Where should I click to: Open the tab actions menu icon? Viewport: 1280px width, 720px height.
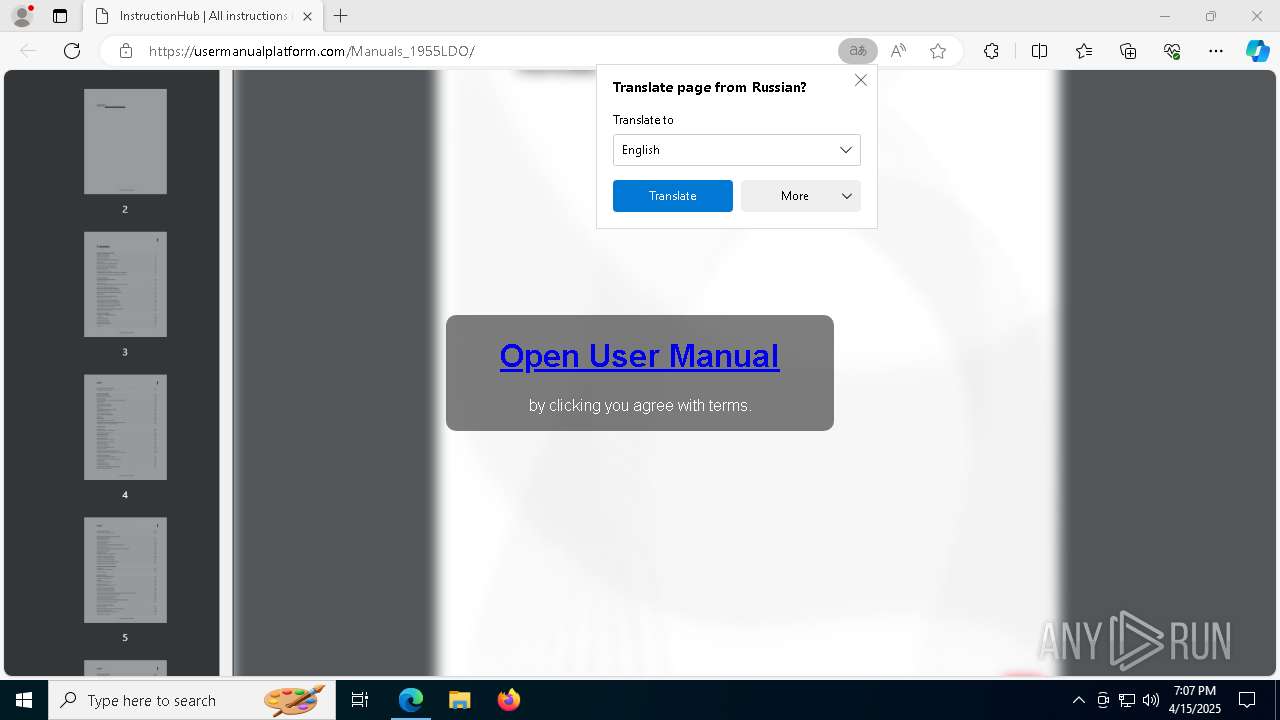tap(60, 16)
